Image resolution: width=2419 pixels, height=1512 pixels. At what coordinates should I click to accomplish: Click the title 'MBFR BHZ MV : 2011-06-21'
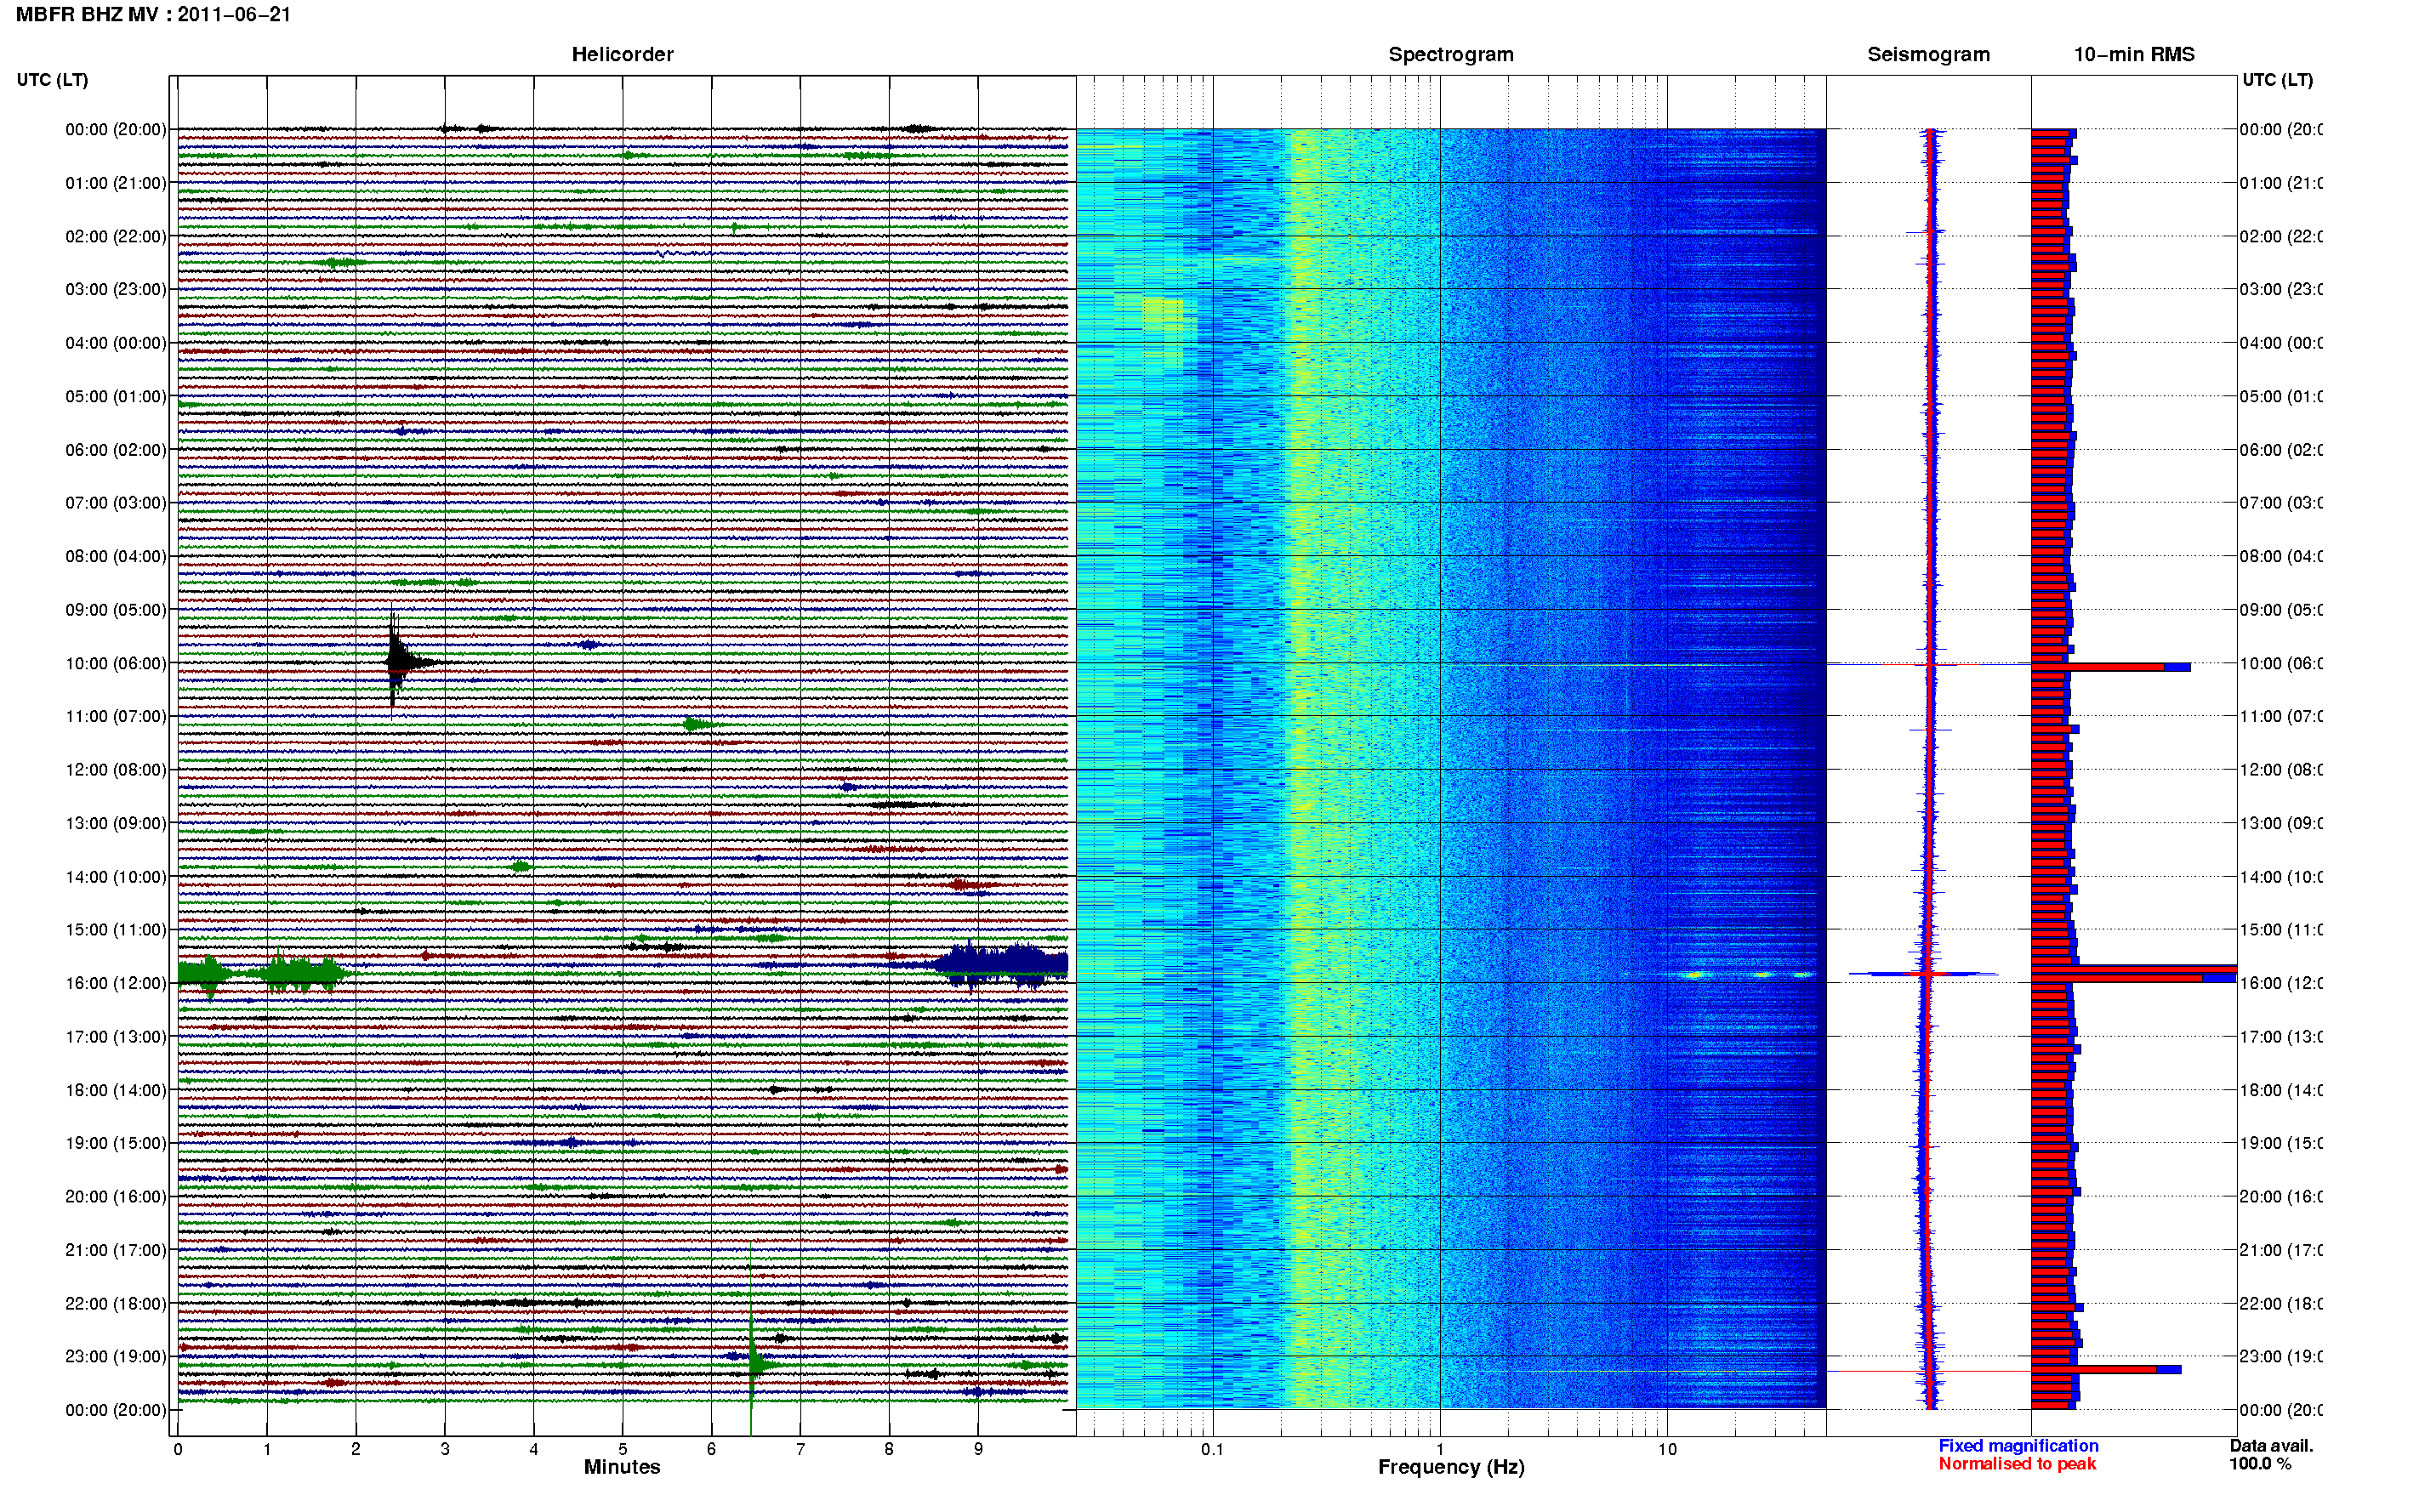[x=153, y=15]
